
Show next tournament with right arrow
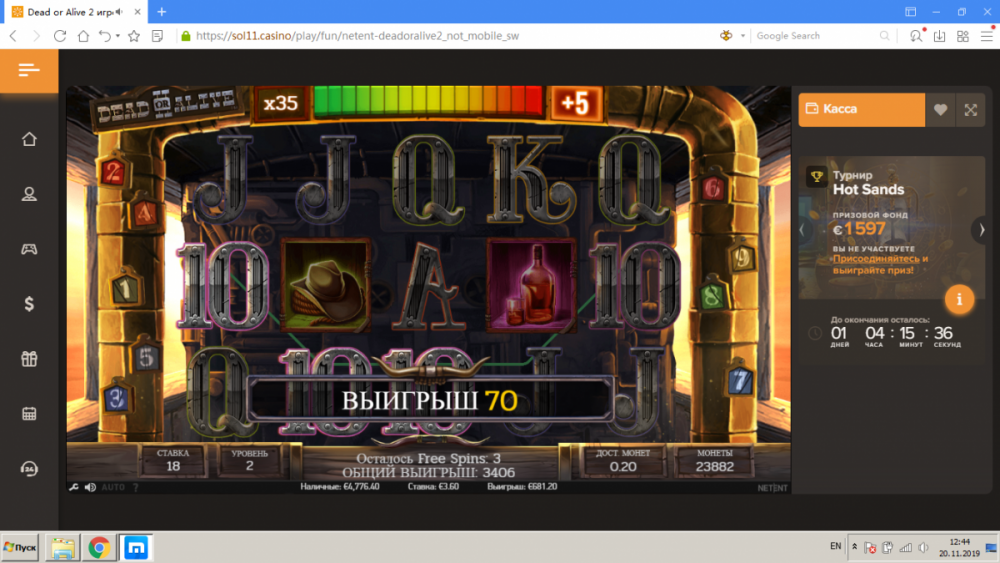981,230
